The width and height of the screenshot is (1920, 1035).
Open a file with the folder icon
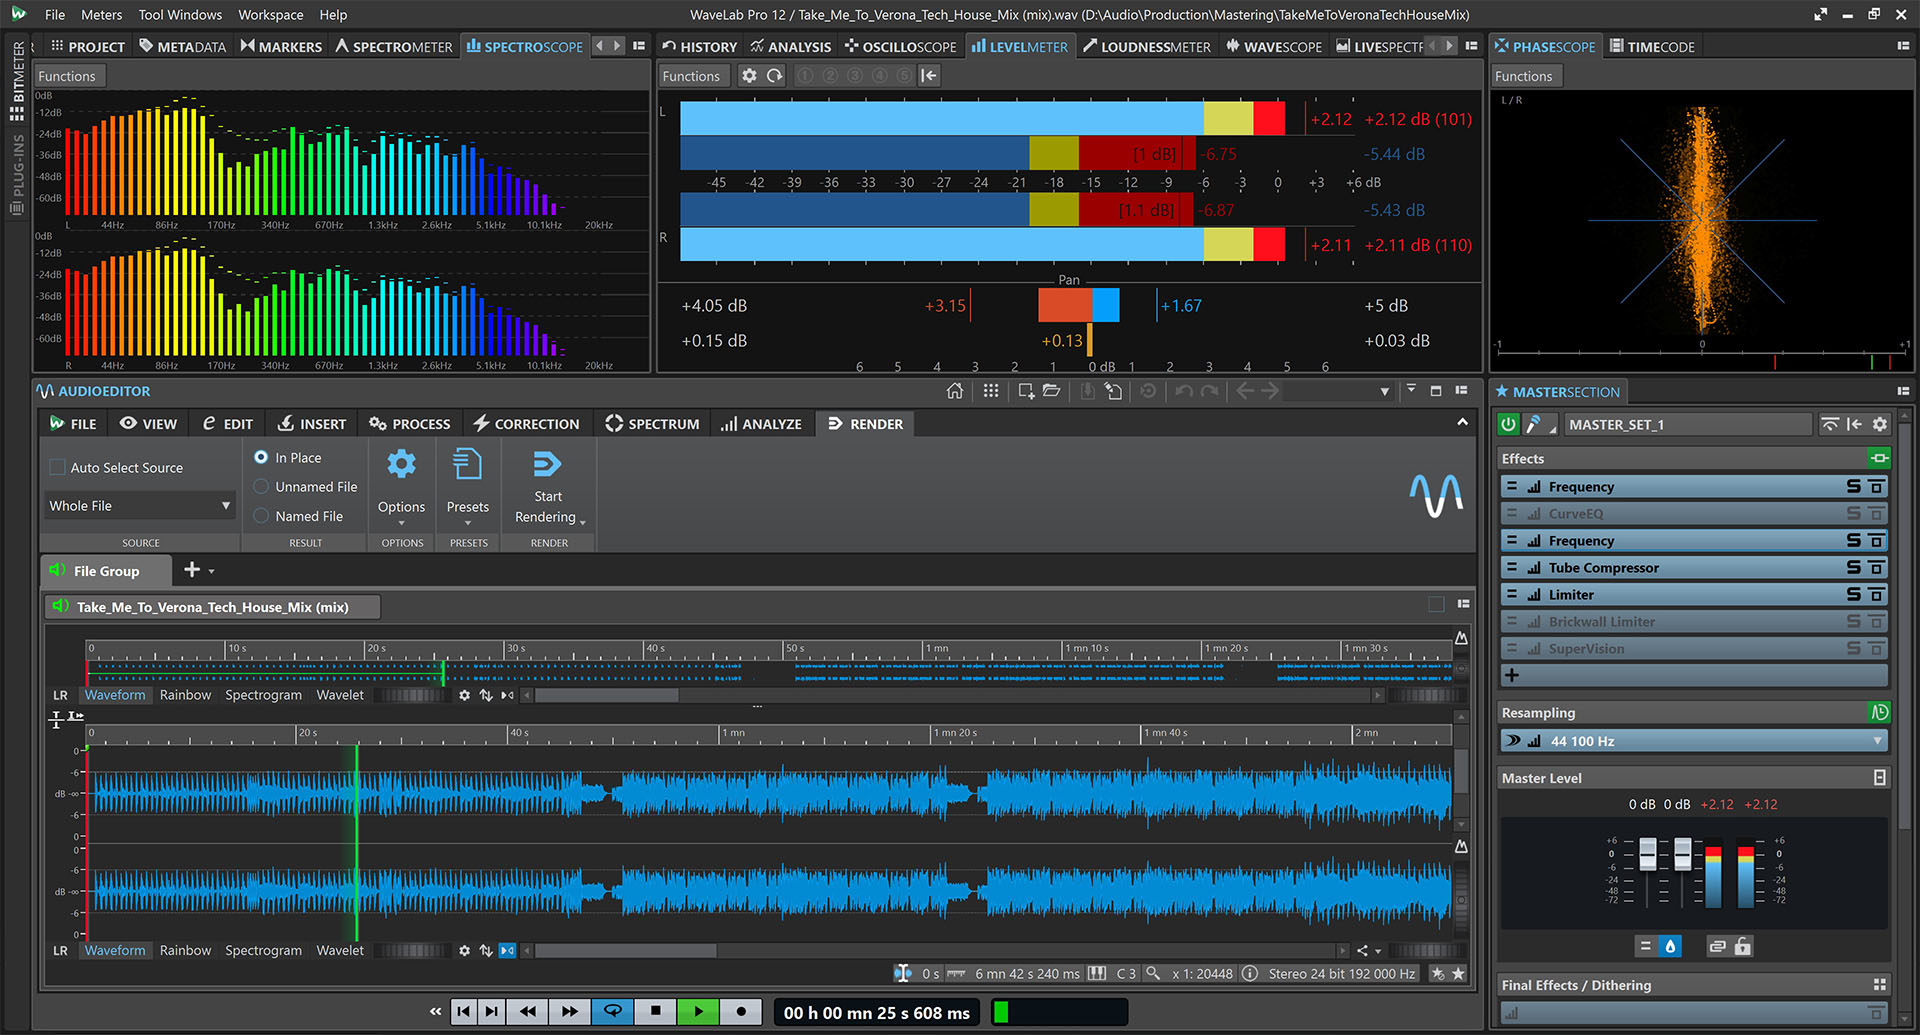tap(1051, 391)
